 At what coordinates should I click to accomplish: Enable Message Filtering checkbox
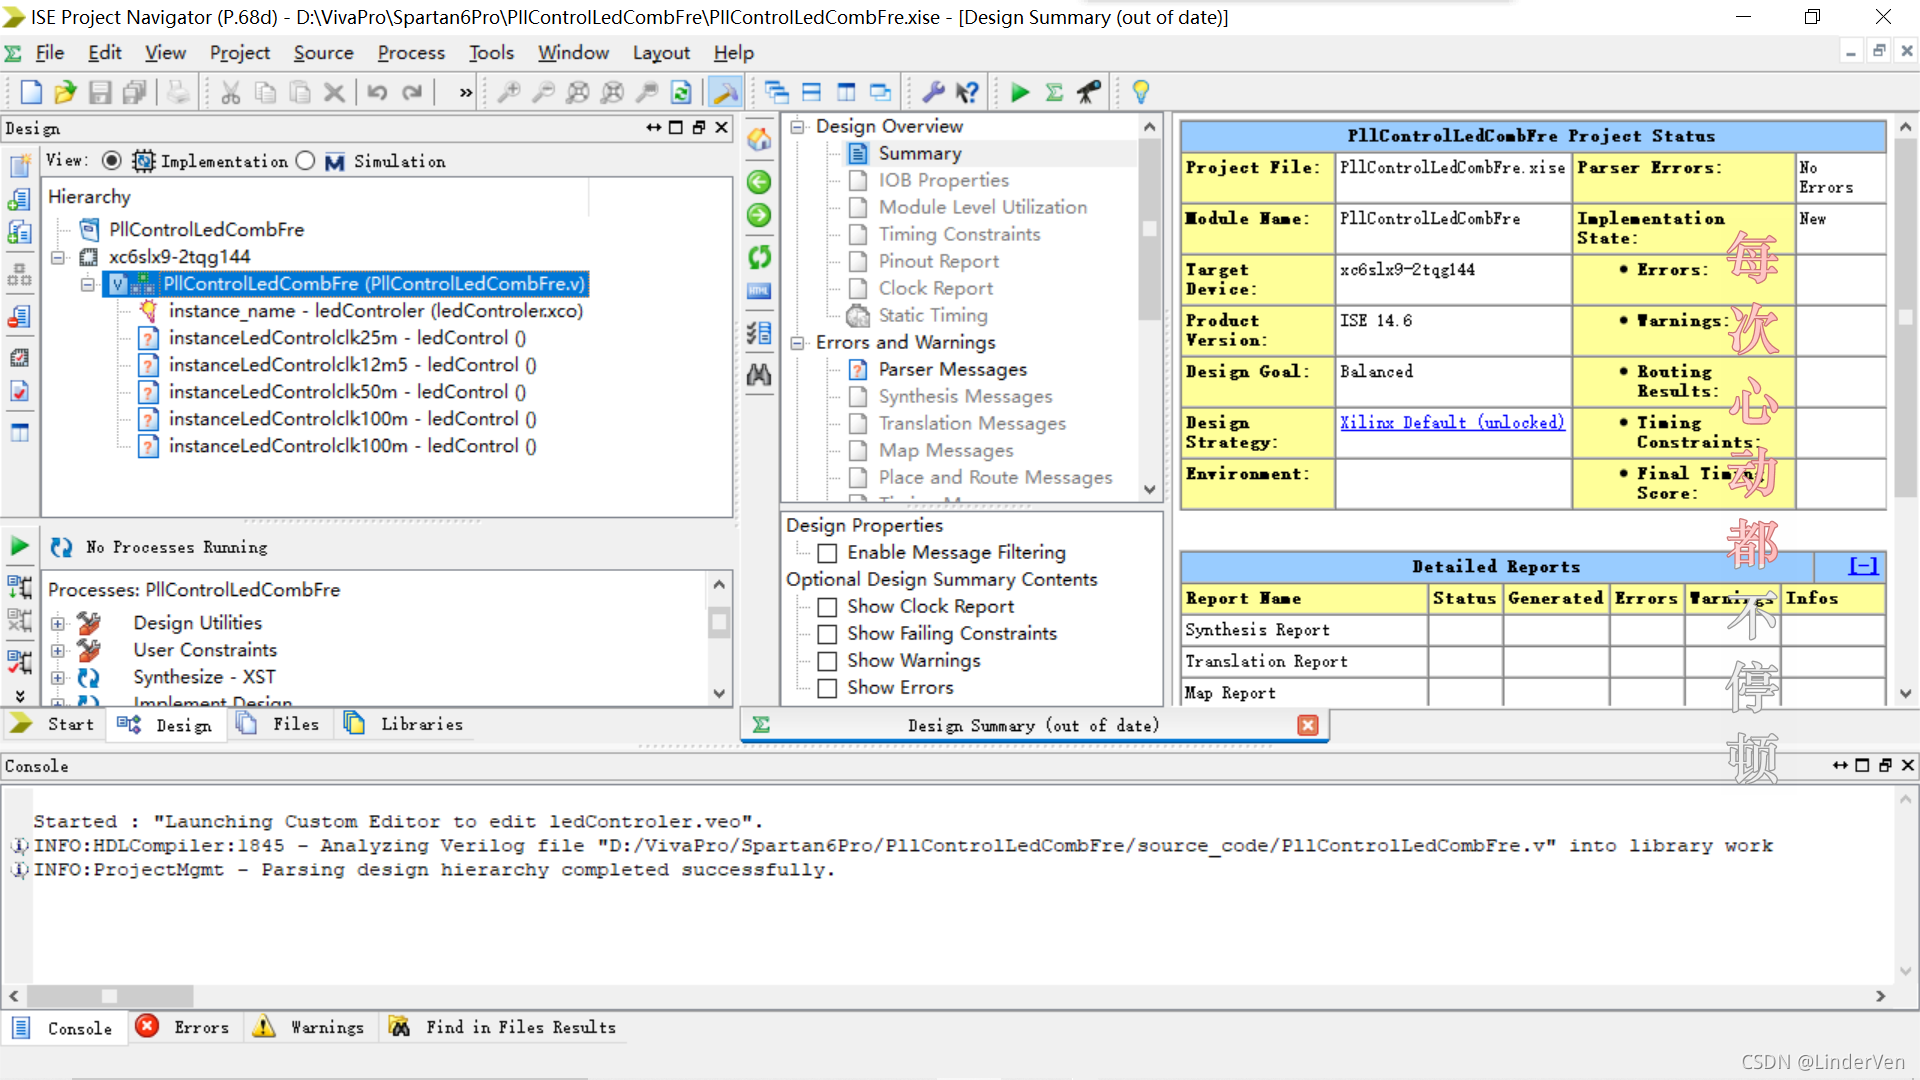[827, 553]
